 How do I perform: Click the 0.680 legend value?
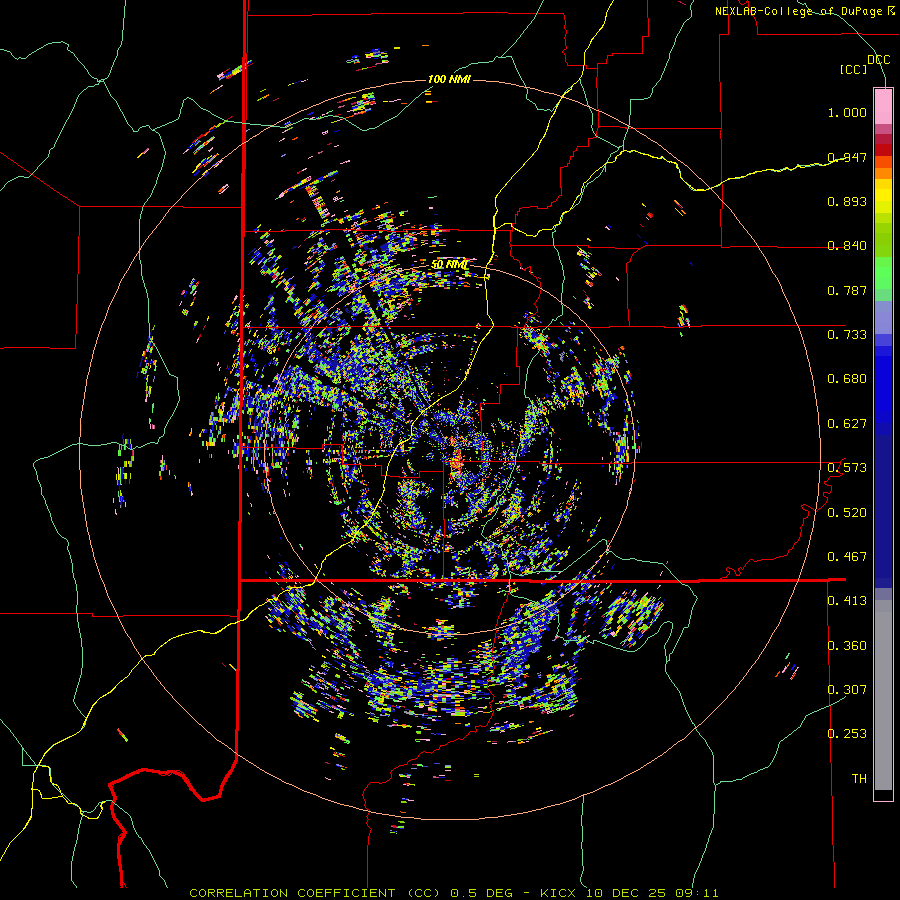[x=847, y=378]
